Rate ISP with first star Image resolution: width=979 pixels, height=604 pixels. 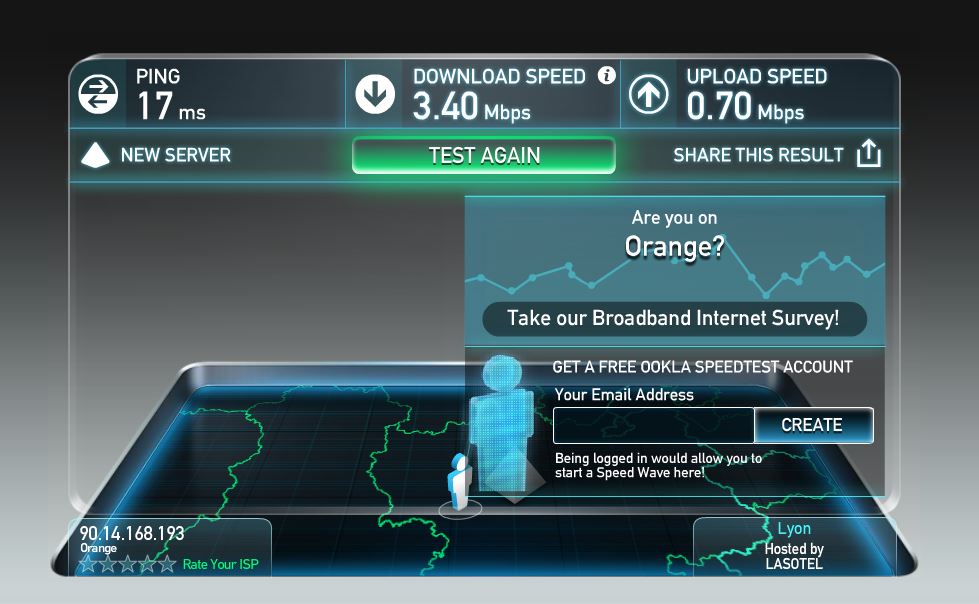point(88,564)
